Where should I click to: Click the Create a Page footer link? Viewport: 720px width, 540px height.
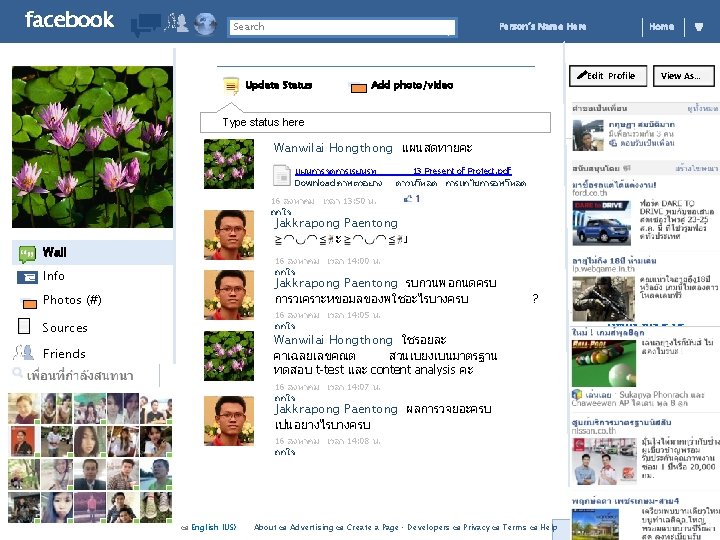[x=372, y=527]
